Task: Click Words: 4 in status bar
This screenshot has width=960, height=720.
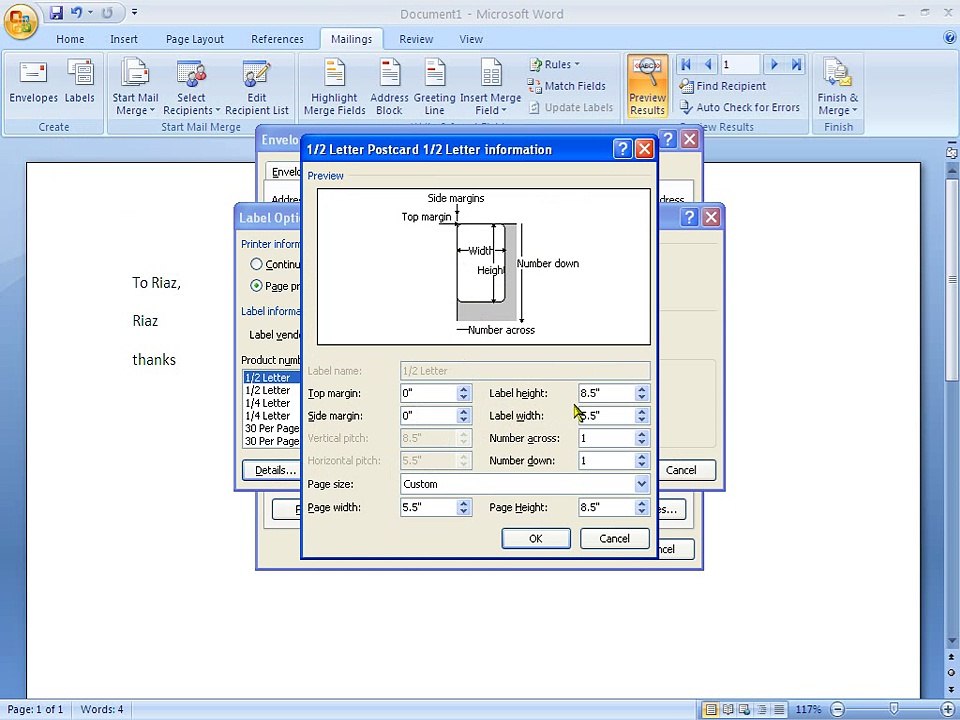Action: (x=102, y=710)
